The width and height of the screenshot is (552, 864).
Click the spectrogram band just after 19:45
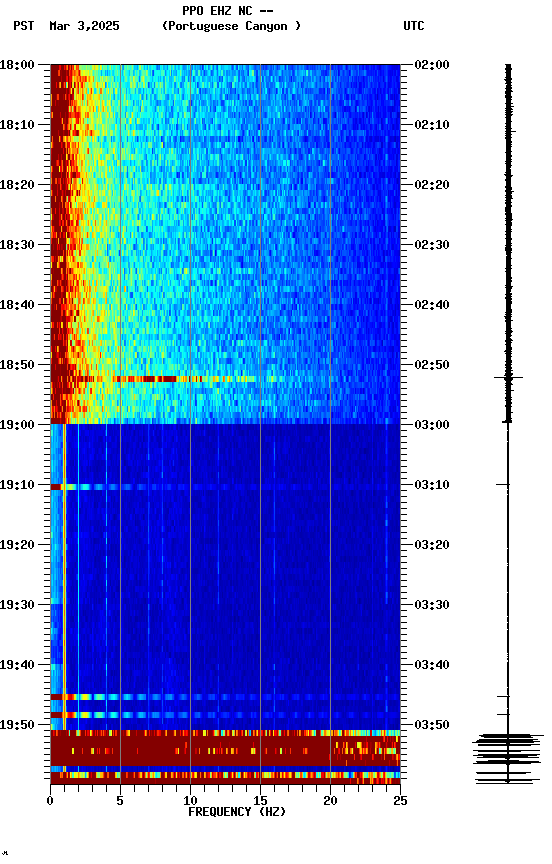coord(225,697)
